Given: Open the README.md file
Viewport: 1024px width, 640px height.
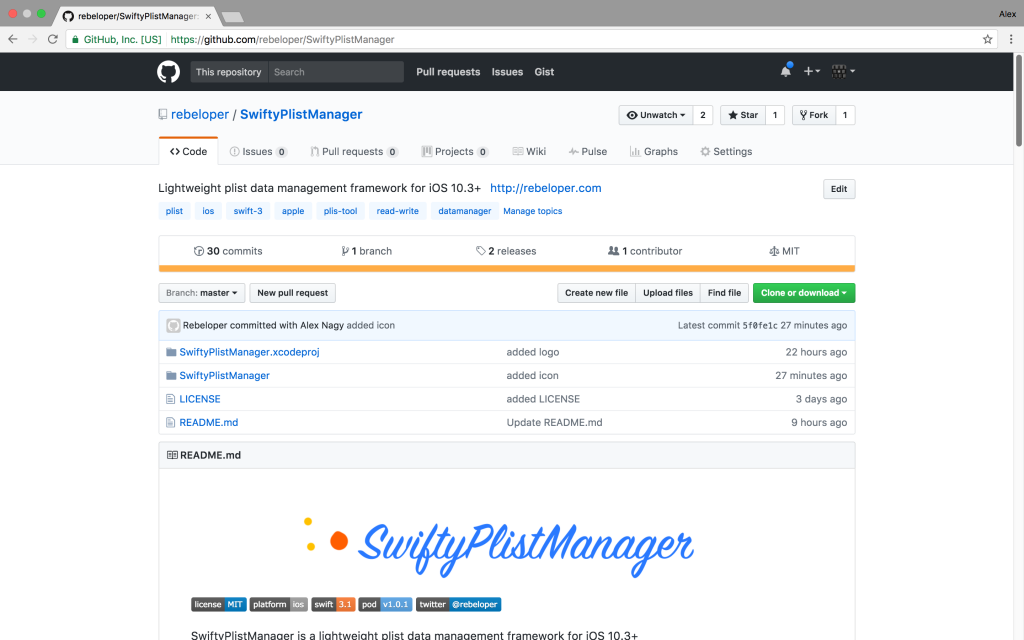Looking at the screenshot, I should (209, 423).
